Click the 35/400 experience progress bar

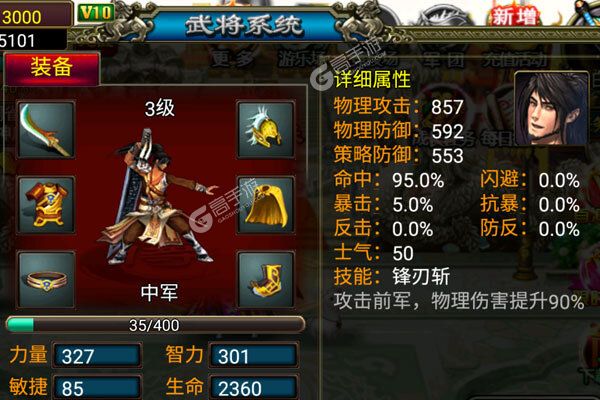point(155,325)
